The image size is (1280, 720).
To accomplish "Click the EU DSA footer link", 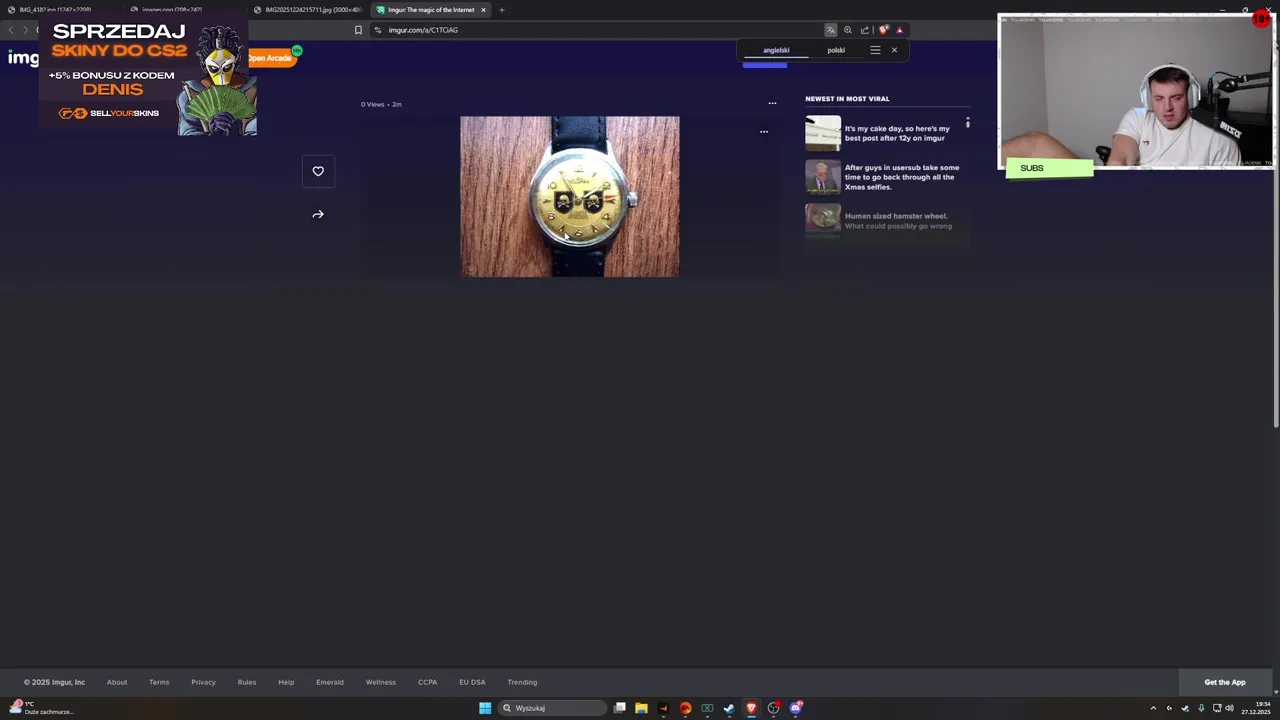I will (472, 682).
